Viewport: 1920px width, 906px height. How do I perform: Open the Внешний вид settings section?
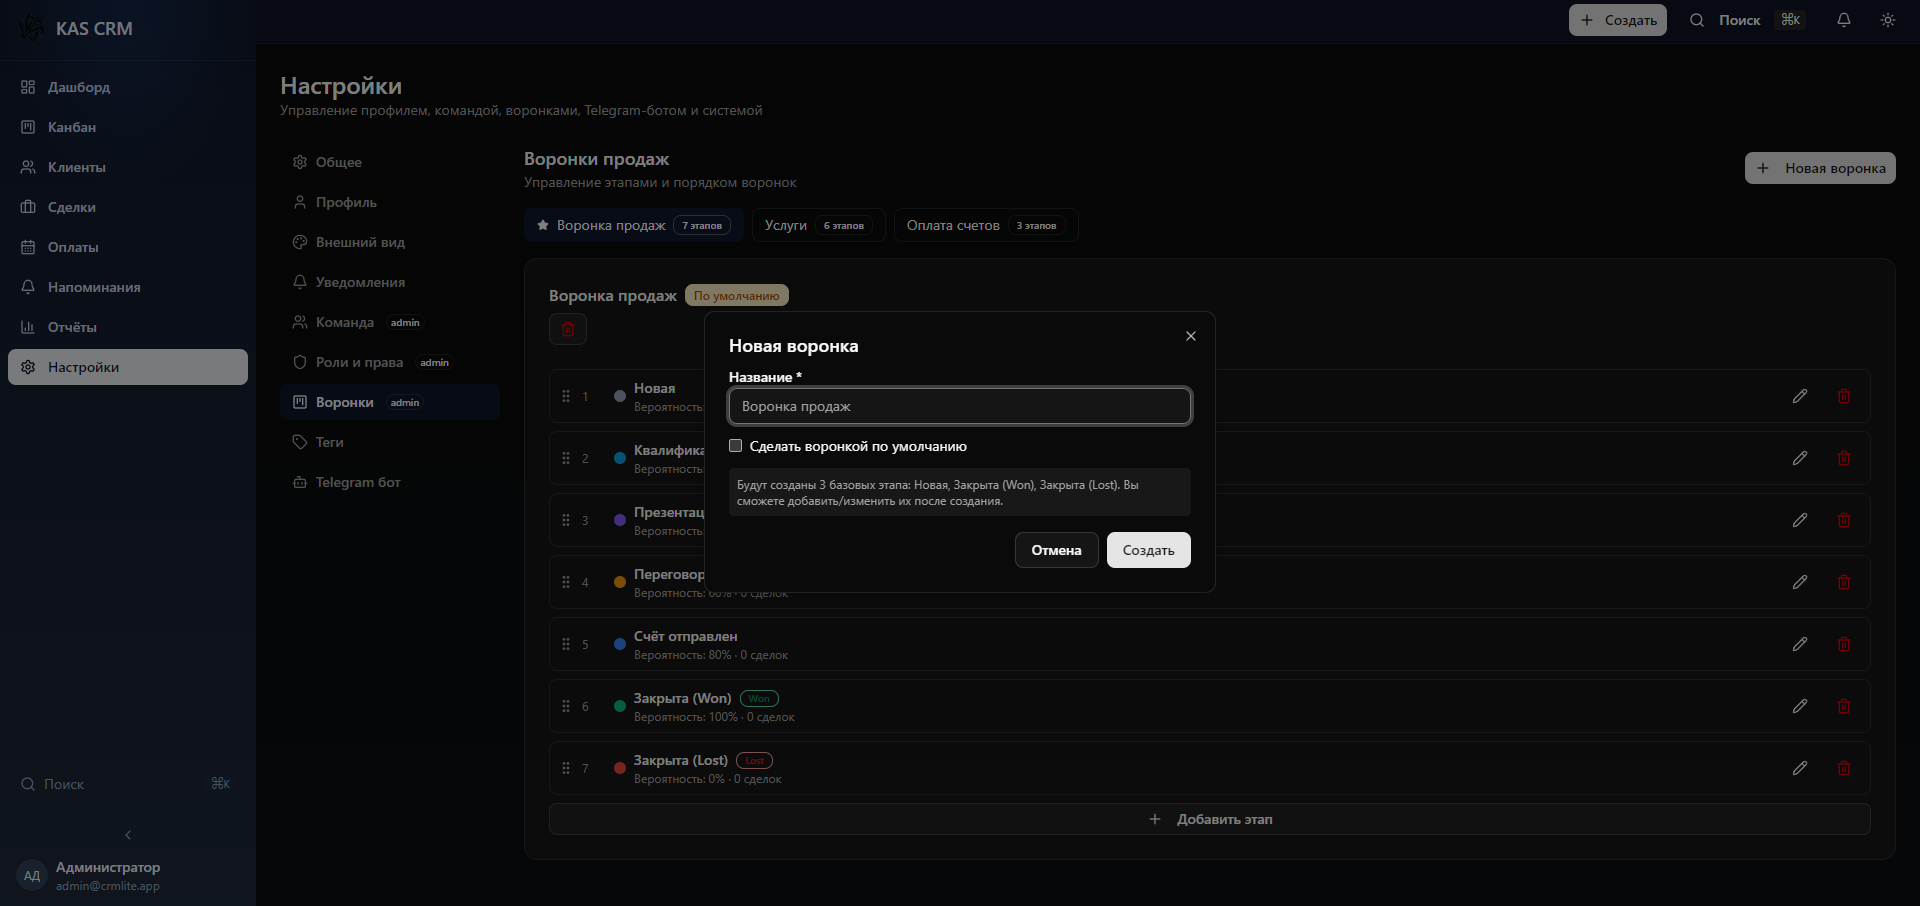(x=390, y=242)
